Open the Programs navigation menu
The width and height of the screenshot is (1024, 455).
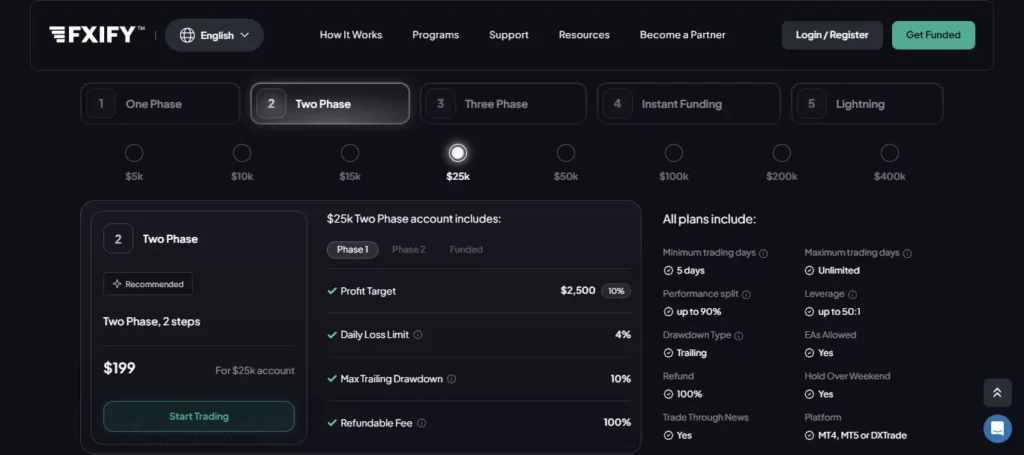tap(436, 35)
